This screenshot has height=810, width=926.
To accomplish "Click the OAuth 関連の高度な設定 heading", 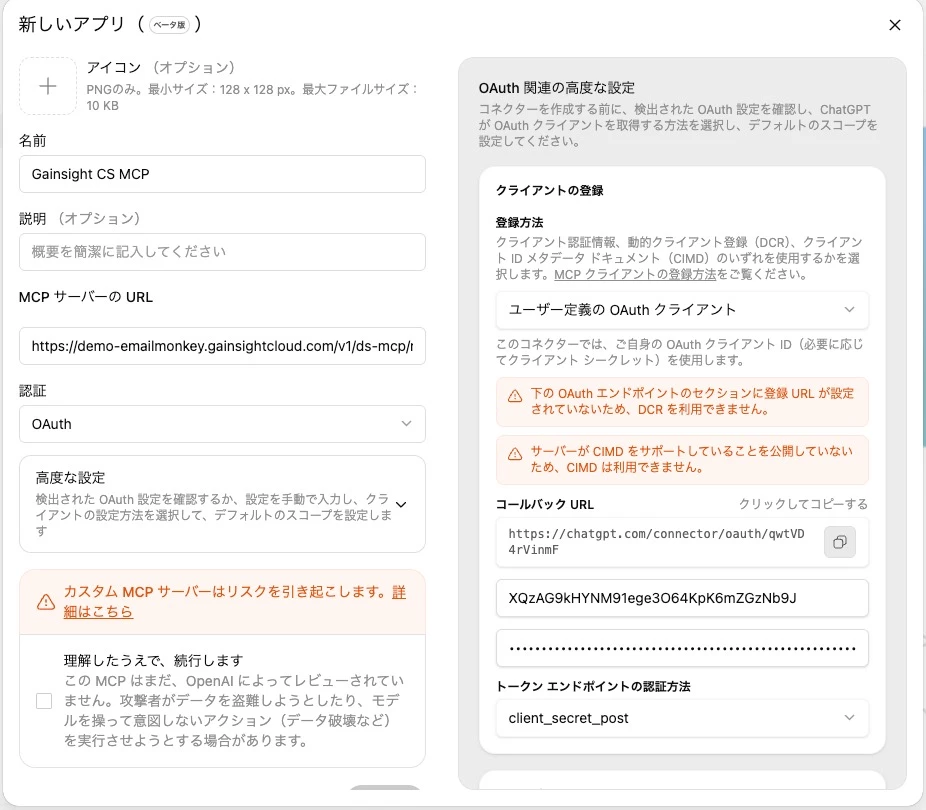I will [557, 88].
